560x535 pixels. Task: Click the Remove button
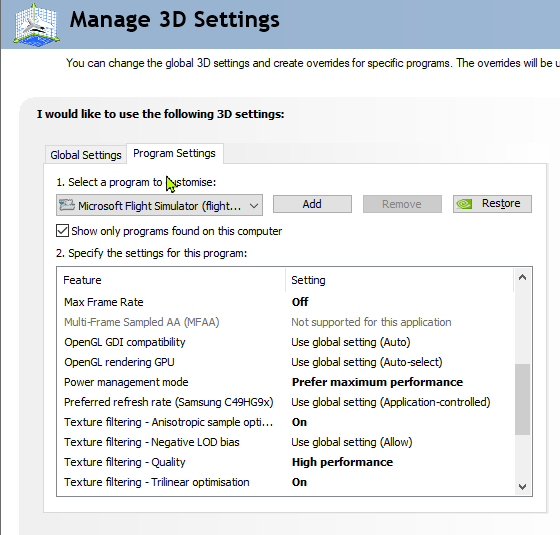point(402,204)
